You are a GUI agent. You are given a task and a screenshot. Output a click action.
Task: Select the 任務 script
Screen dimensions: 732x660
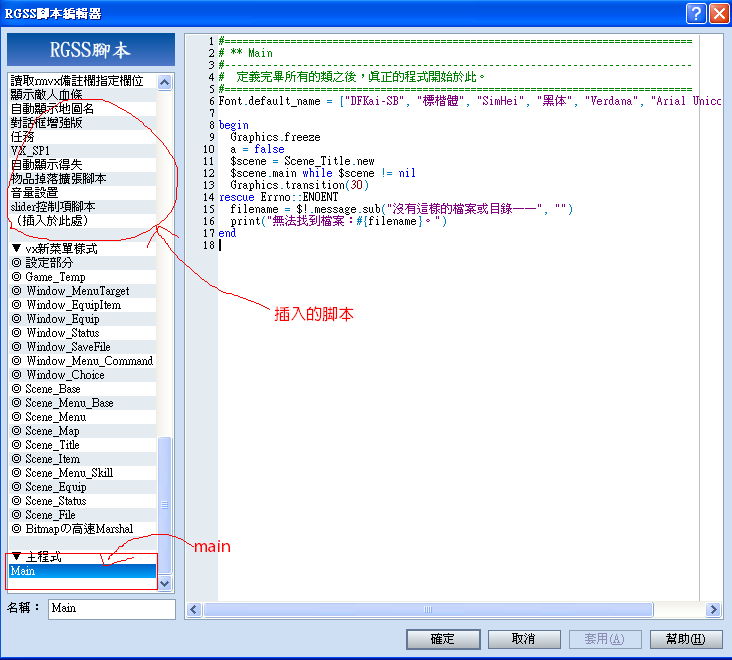pyautogui.click(x=83, y=137)
